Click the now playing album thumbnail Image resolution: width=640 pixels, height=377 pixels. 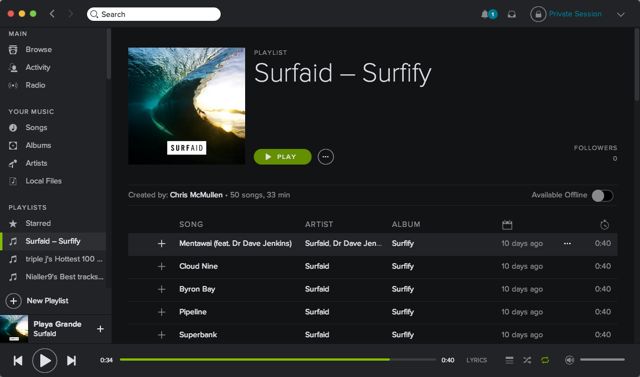14,329
